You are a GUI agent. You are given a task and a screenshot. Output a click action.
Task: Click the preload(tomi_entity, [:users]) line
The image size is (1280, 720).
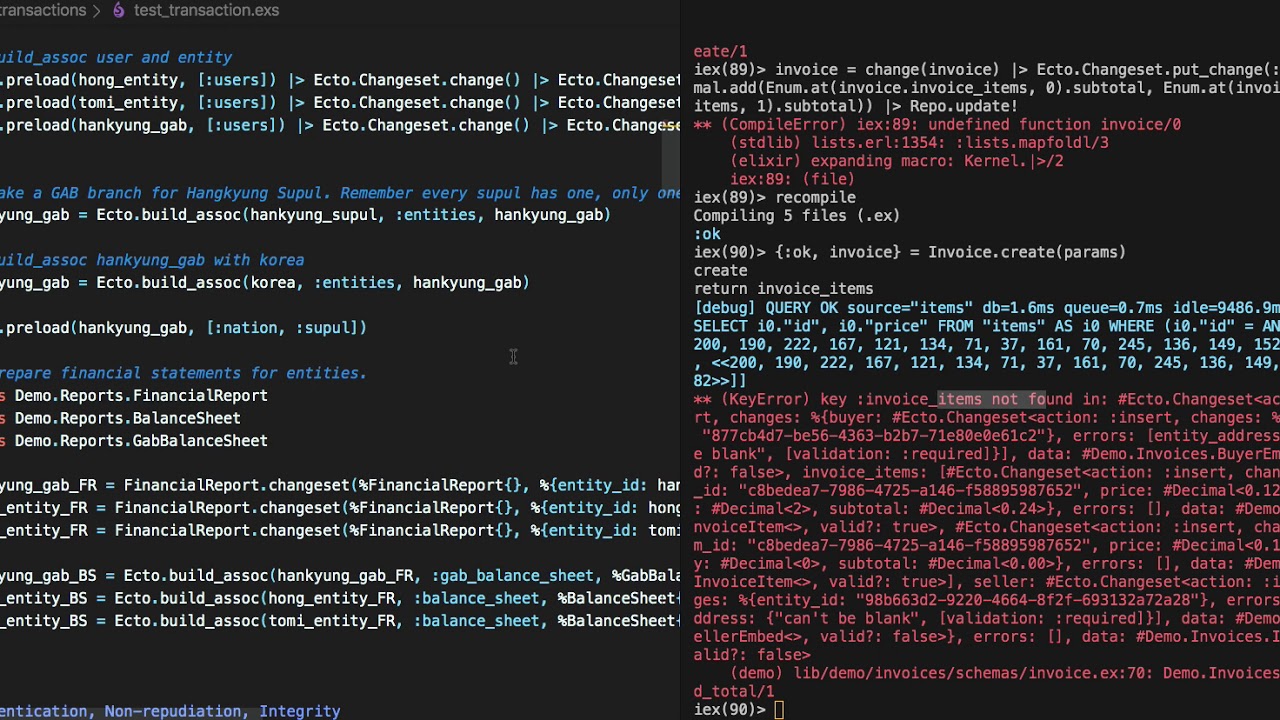[340, 103]
